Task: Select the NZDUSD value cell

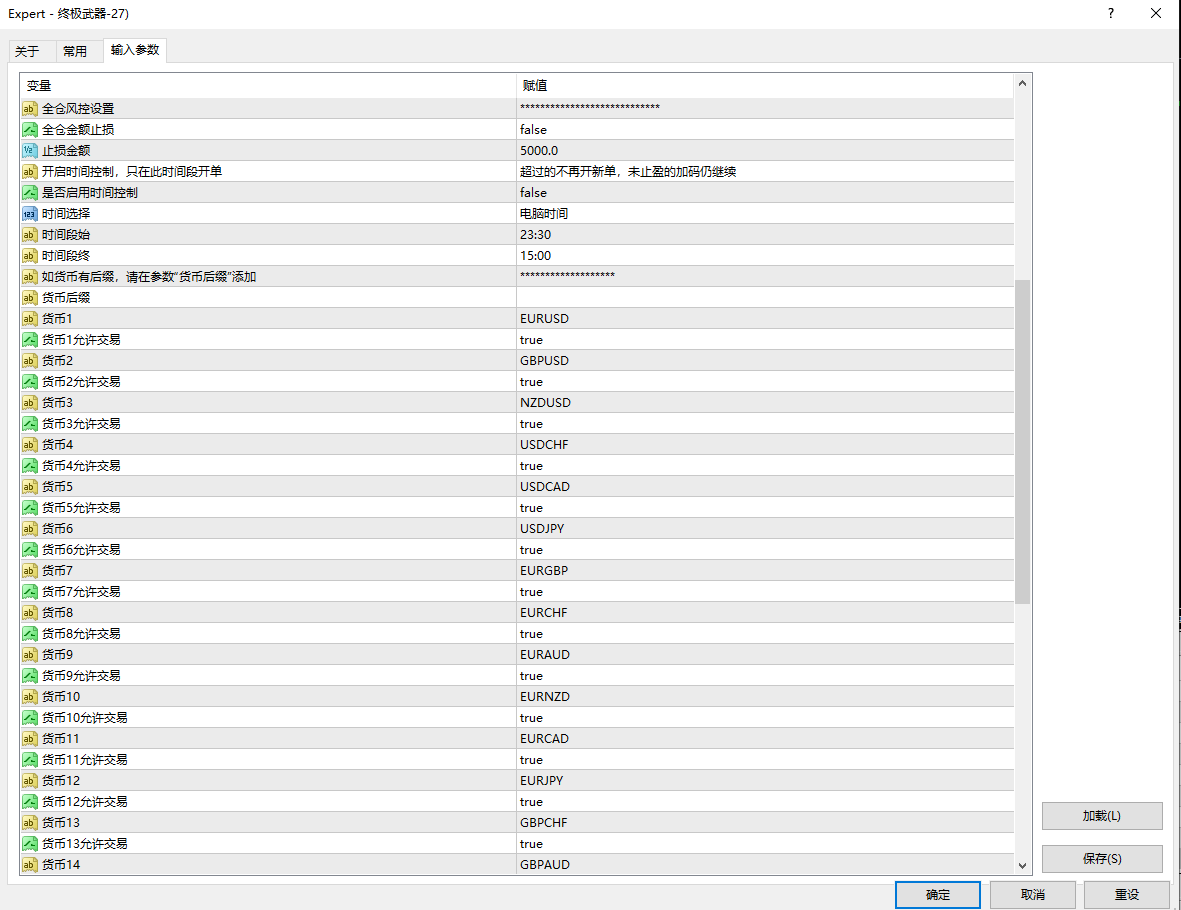Action: tap(765, 403)
